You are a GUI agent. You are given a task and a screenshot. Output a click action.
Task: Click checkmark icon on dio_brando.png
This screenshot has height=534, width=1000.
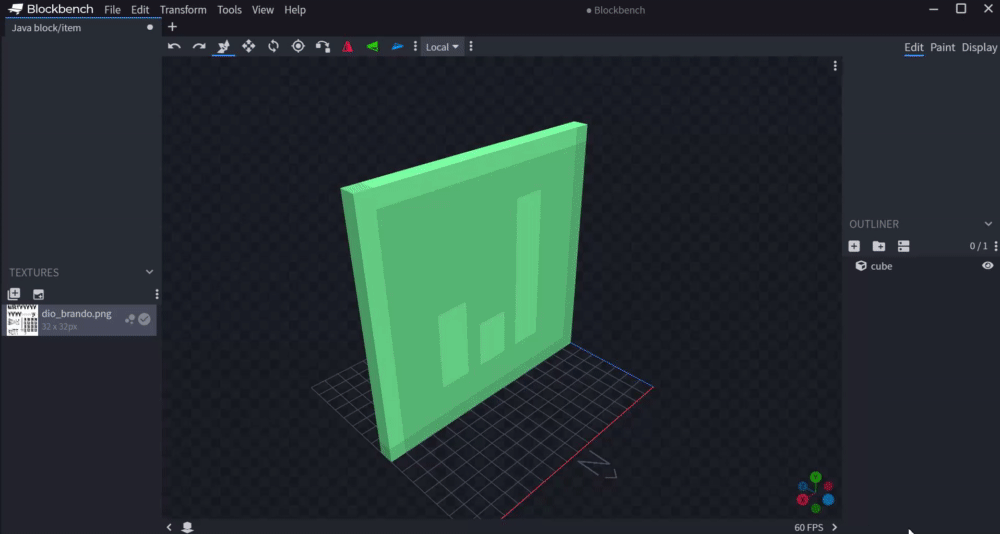pyautogui.click(x=145, y=319)
